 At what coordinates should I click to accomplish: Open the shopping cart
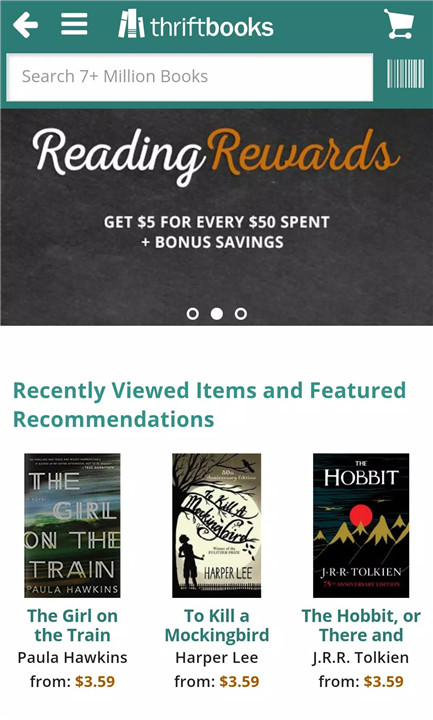[399, 24]
